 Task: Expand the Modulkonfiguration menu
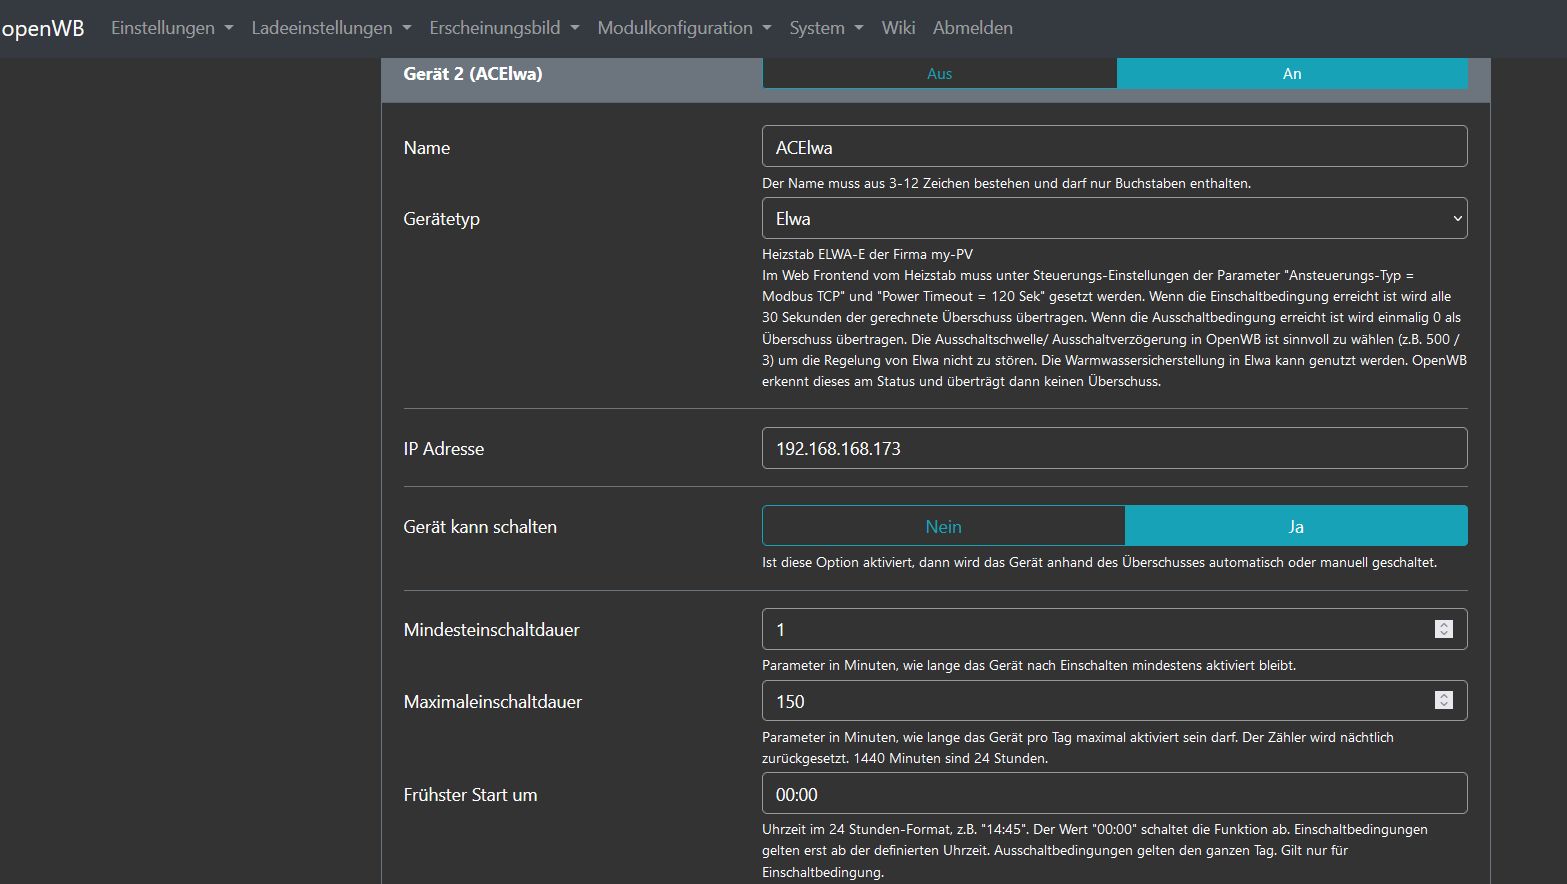(x=683, y=28)
